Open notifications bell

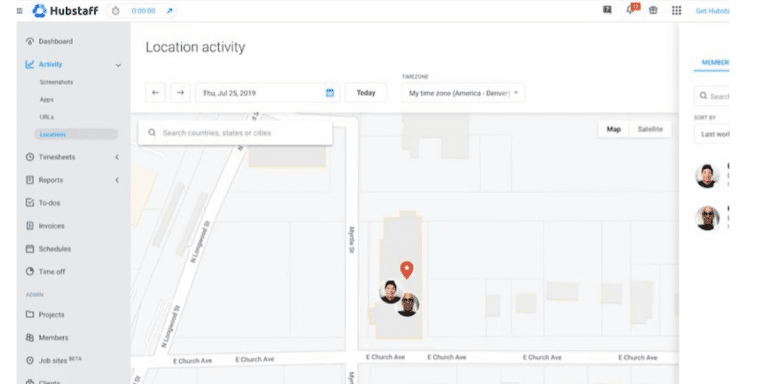pos(630,10)
